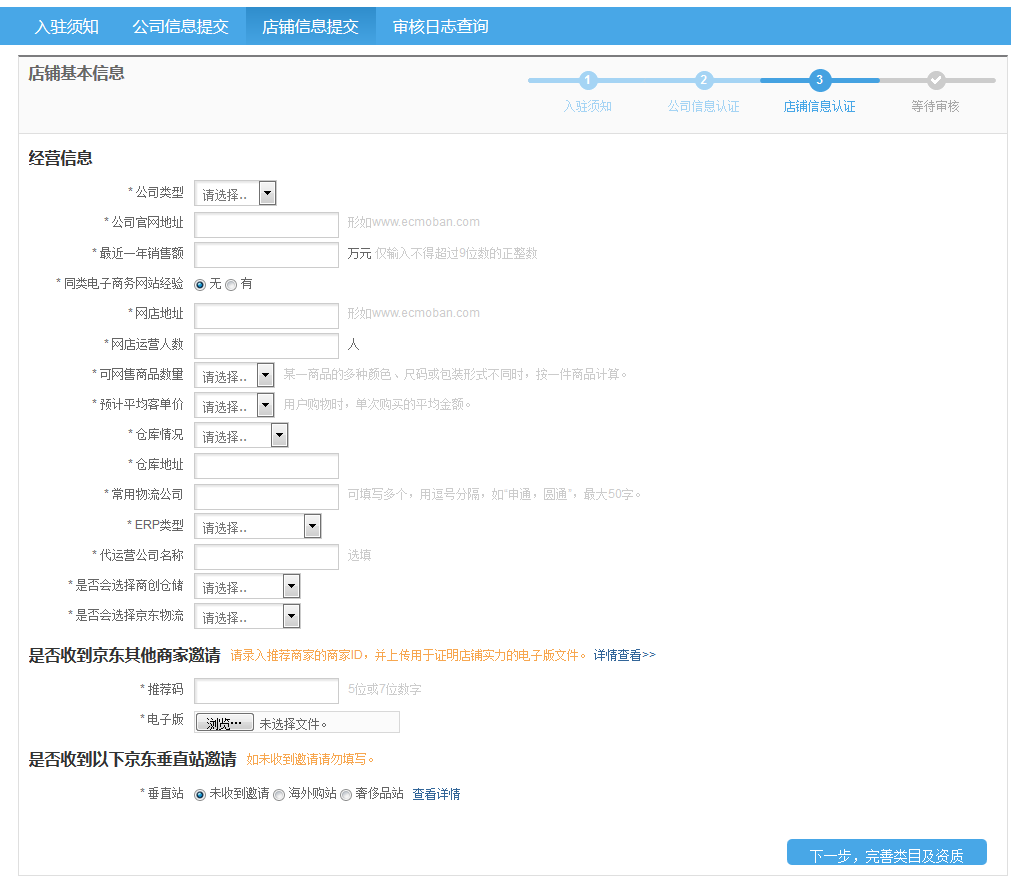
Task: Select 海外购站 vertical site option
Action: point(279,795)
